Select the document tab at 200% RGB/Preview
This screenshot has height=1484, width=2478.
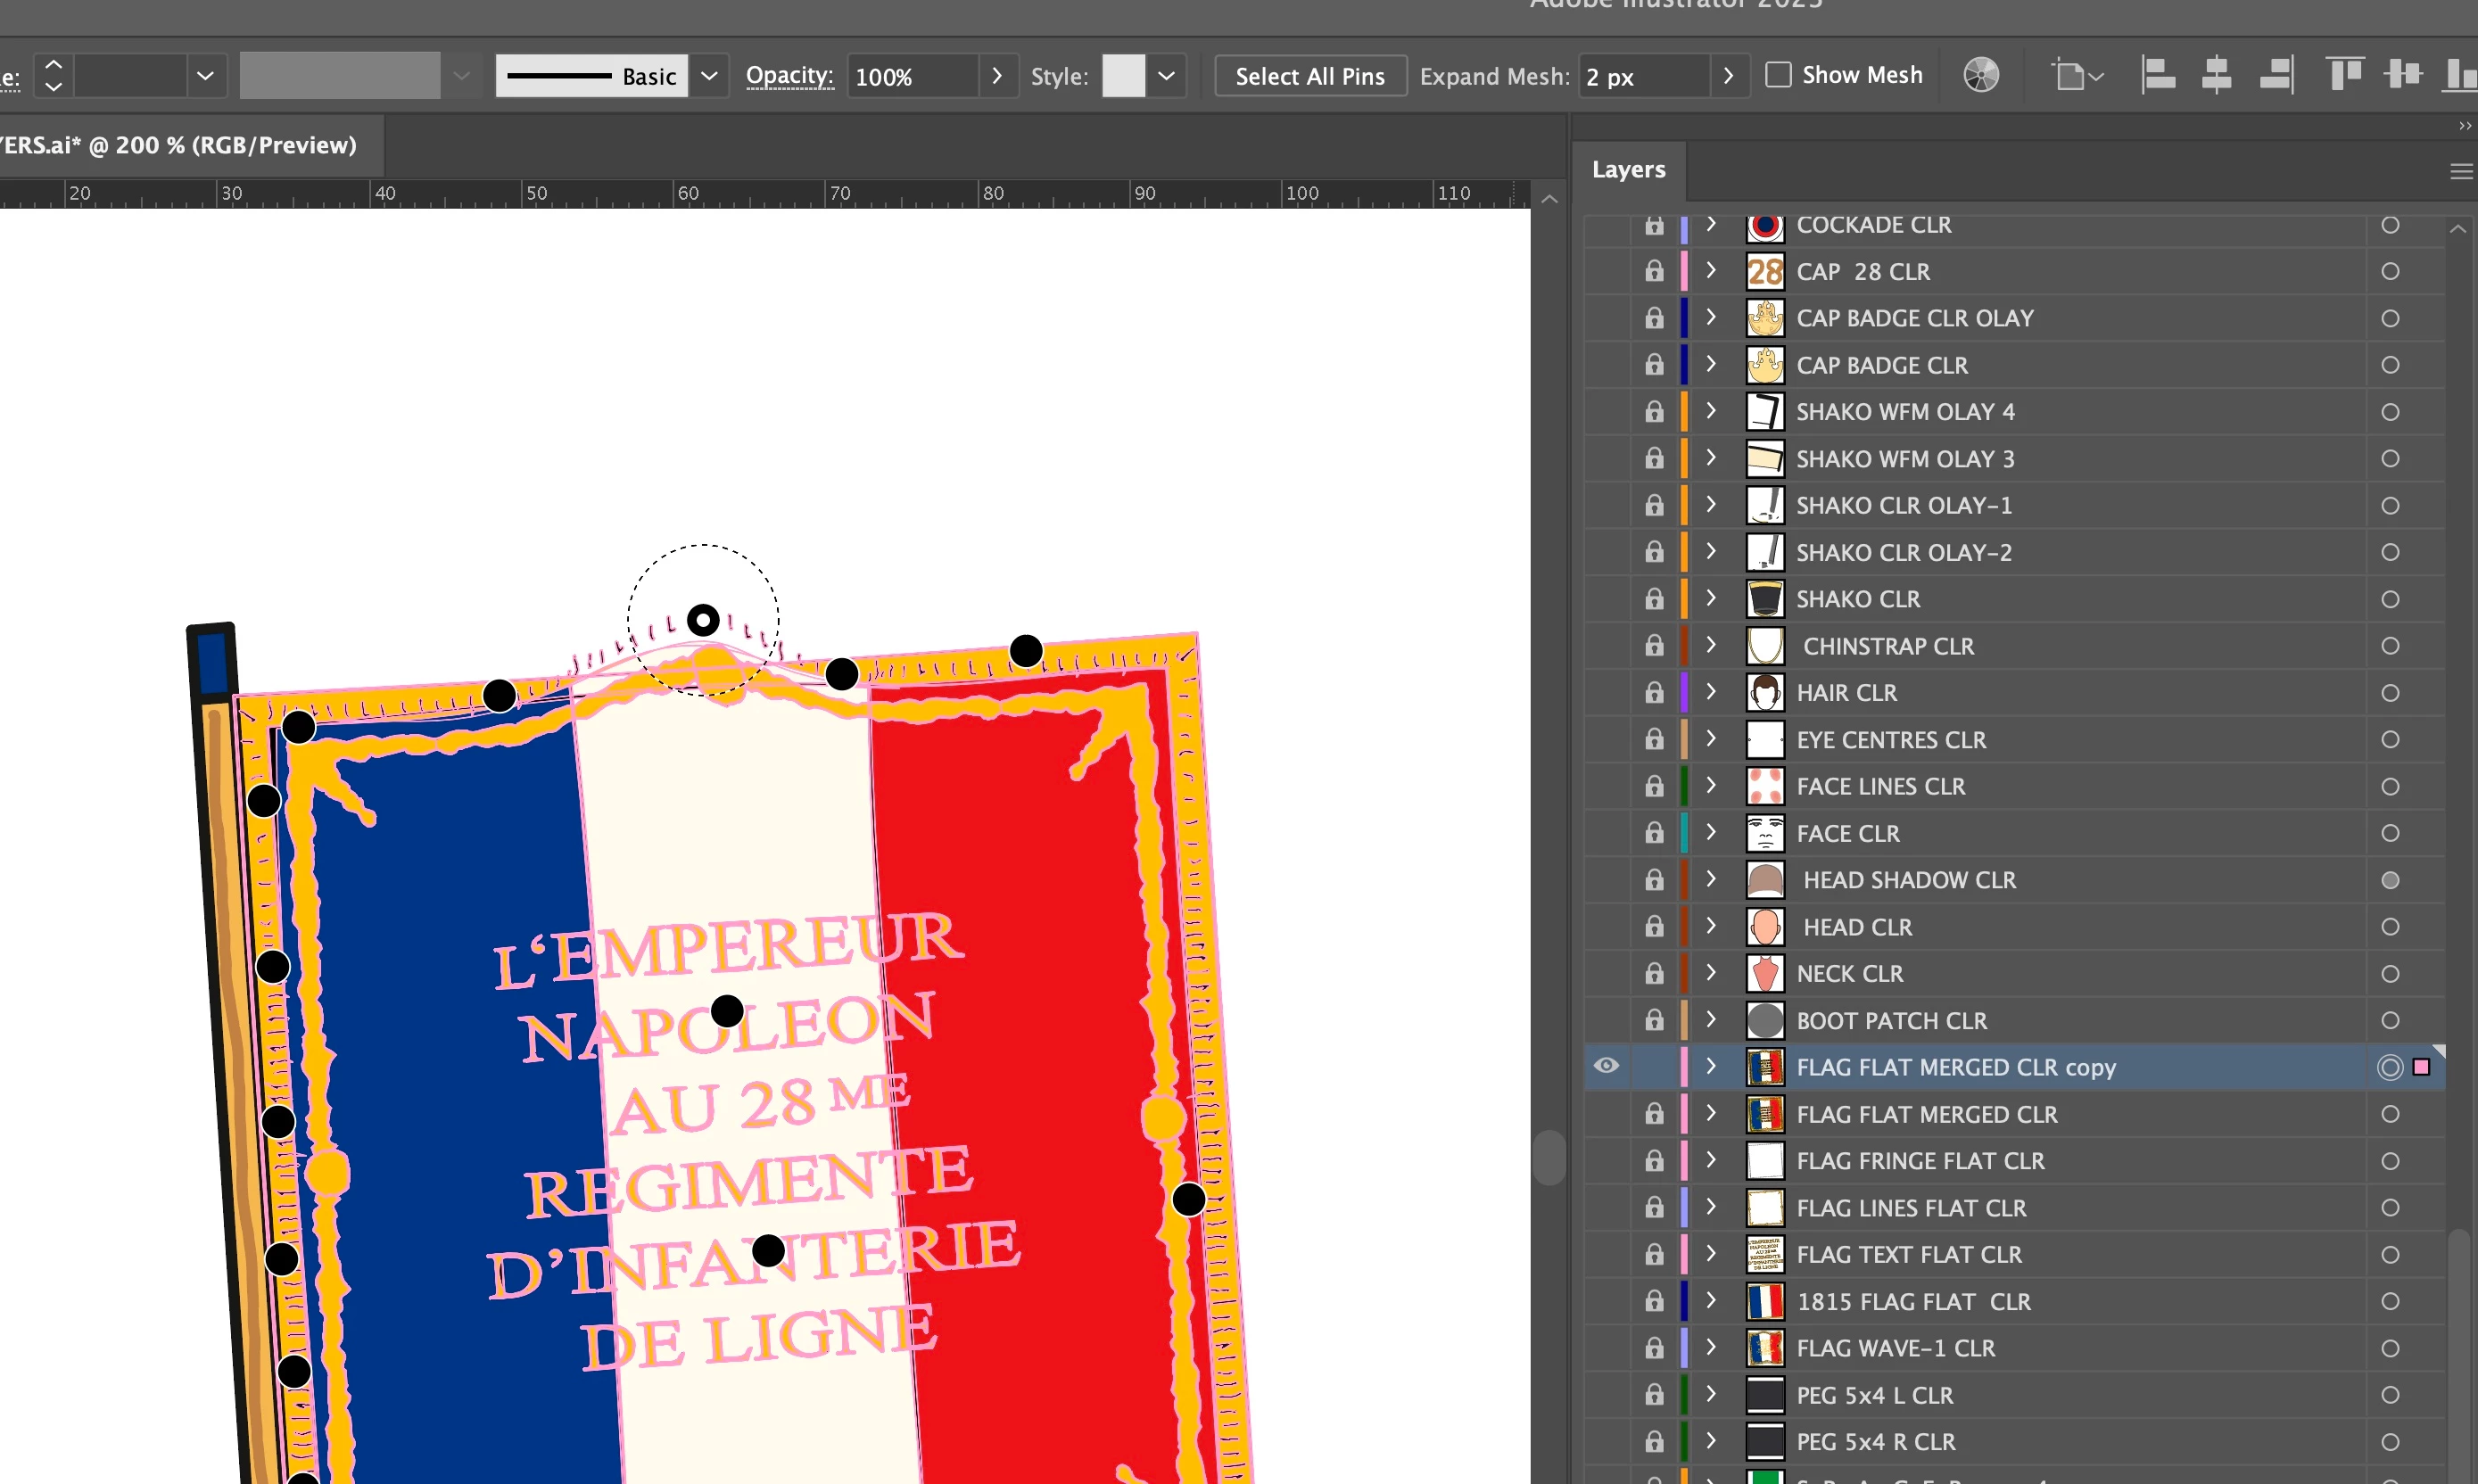pyautogui.click(x=180, y=145)
